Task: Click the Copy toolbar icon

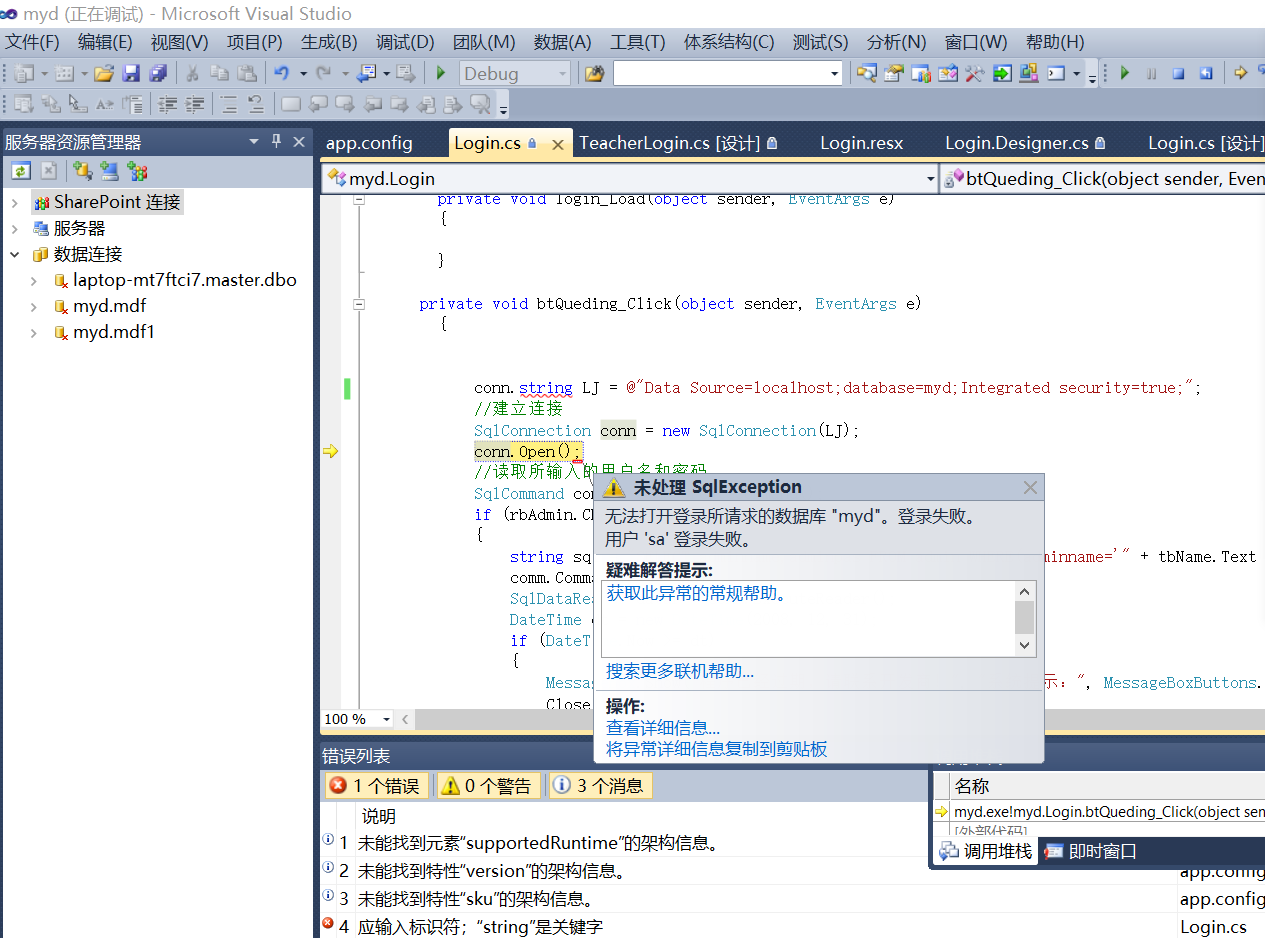Action: click(219, 73)
